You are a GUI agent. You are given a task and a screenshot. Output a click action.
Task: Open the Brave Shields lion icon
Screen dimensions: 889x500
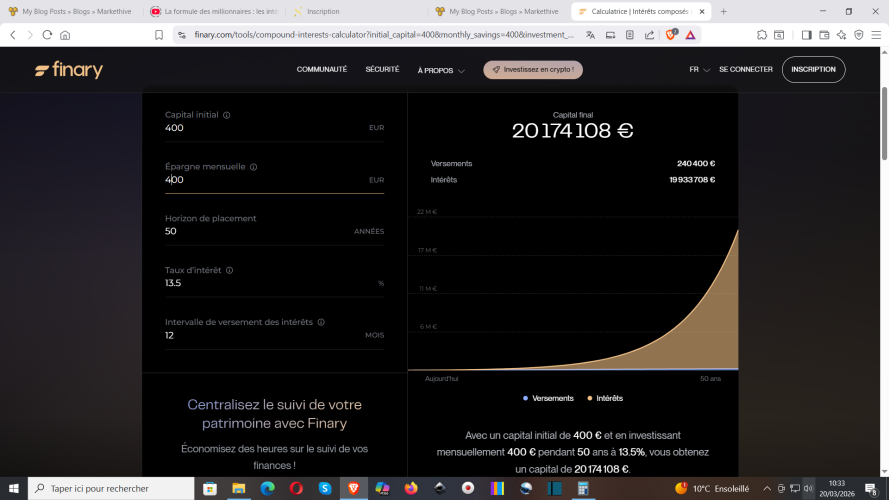coord(671,34)
